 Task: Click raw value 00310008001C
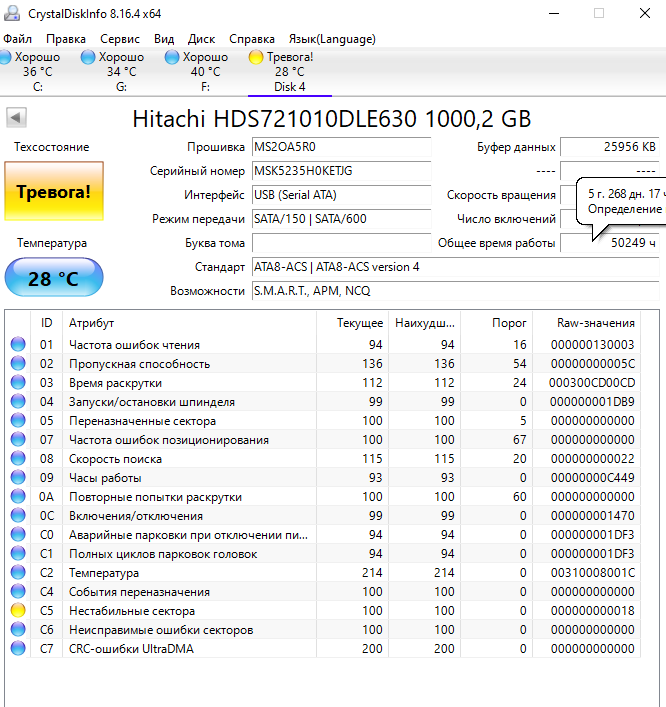click(593, 573)
